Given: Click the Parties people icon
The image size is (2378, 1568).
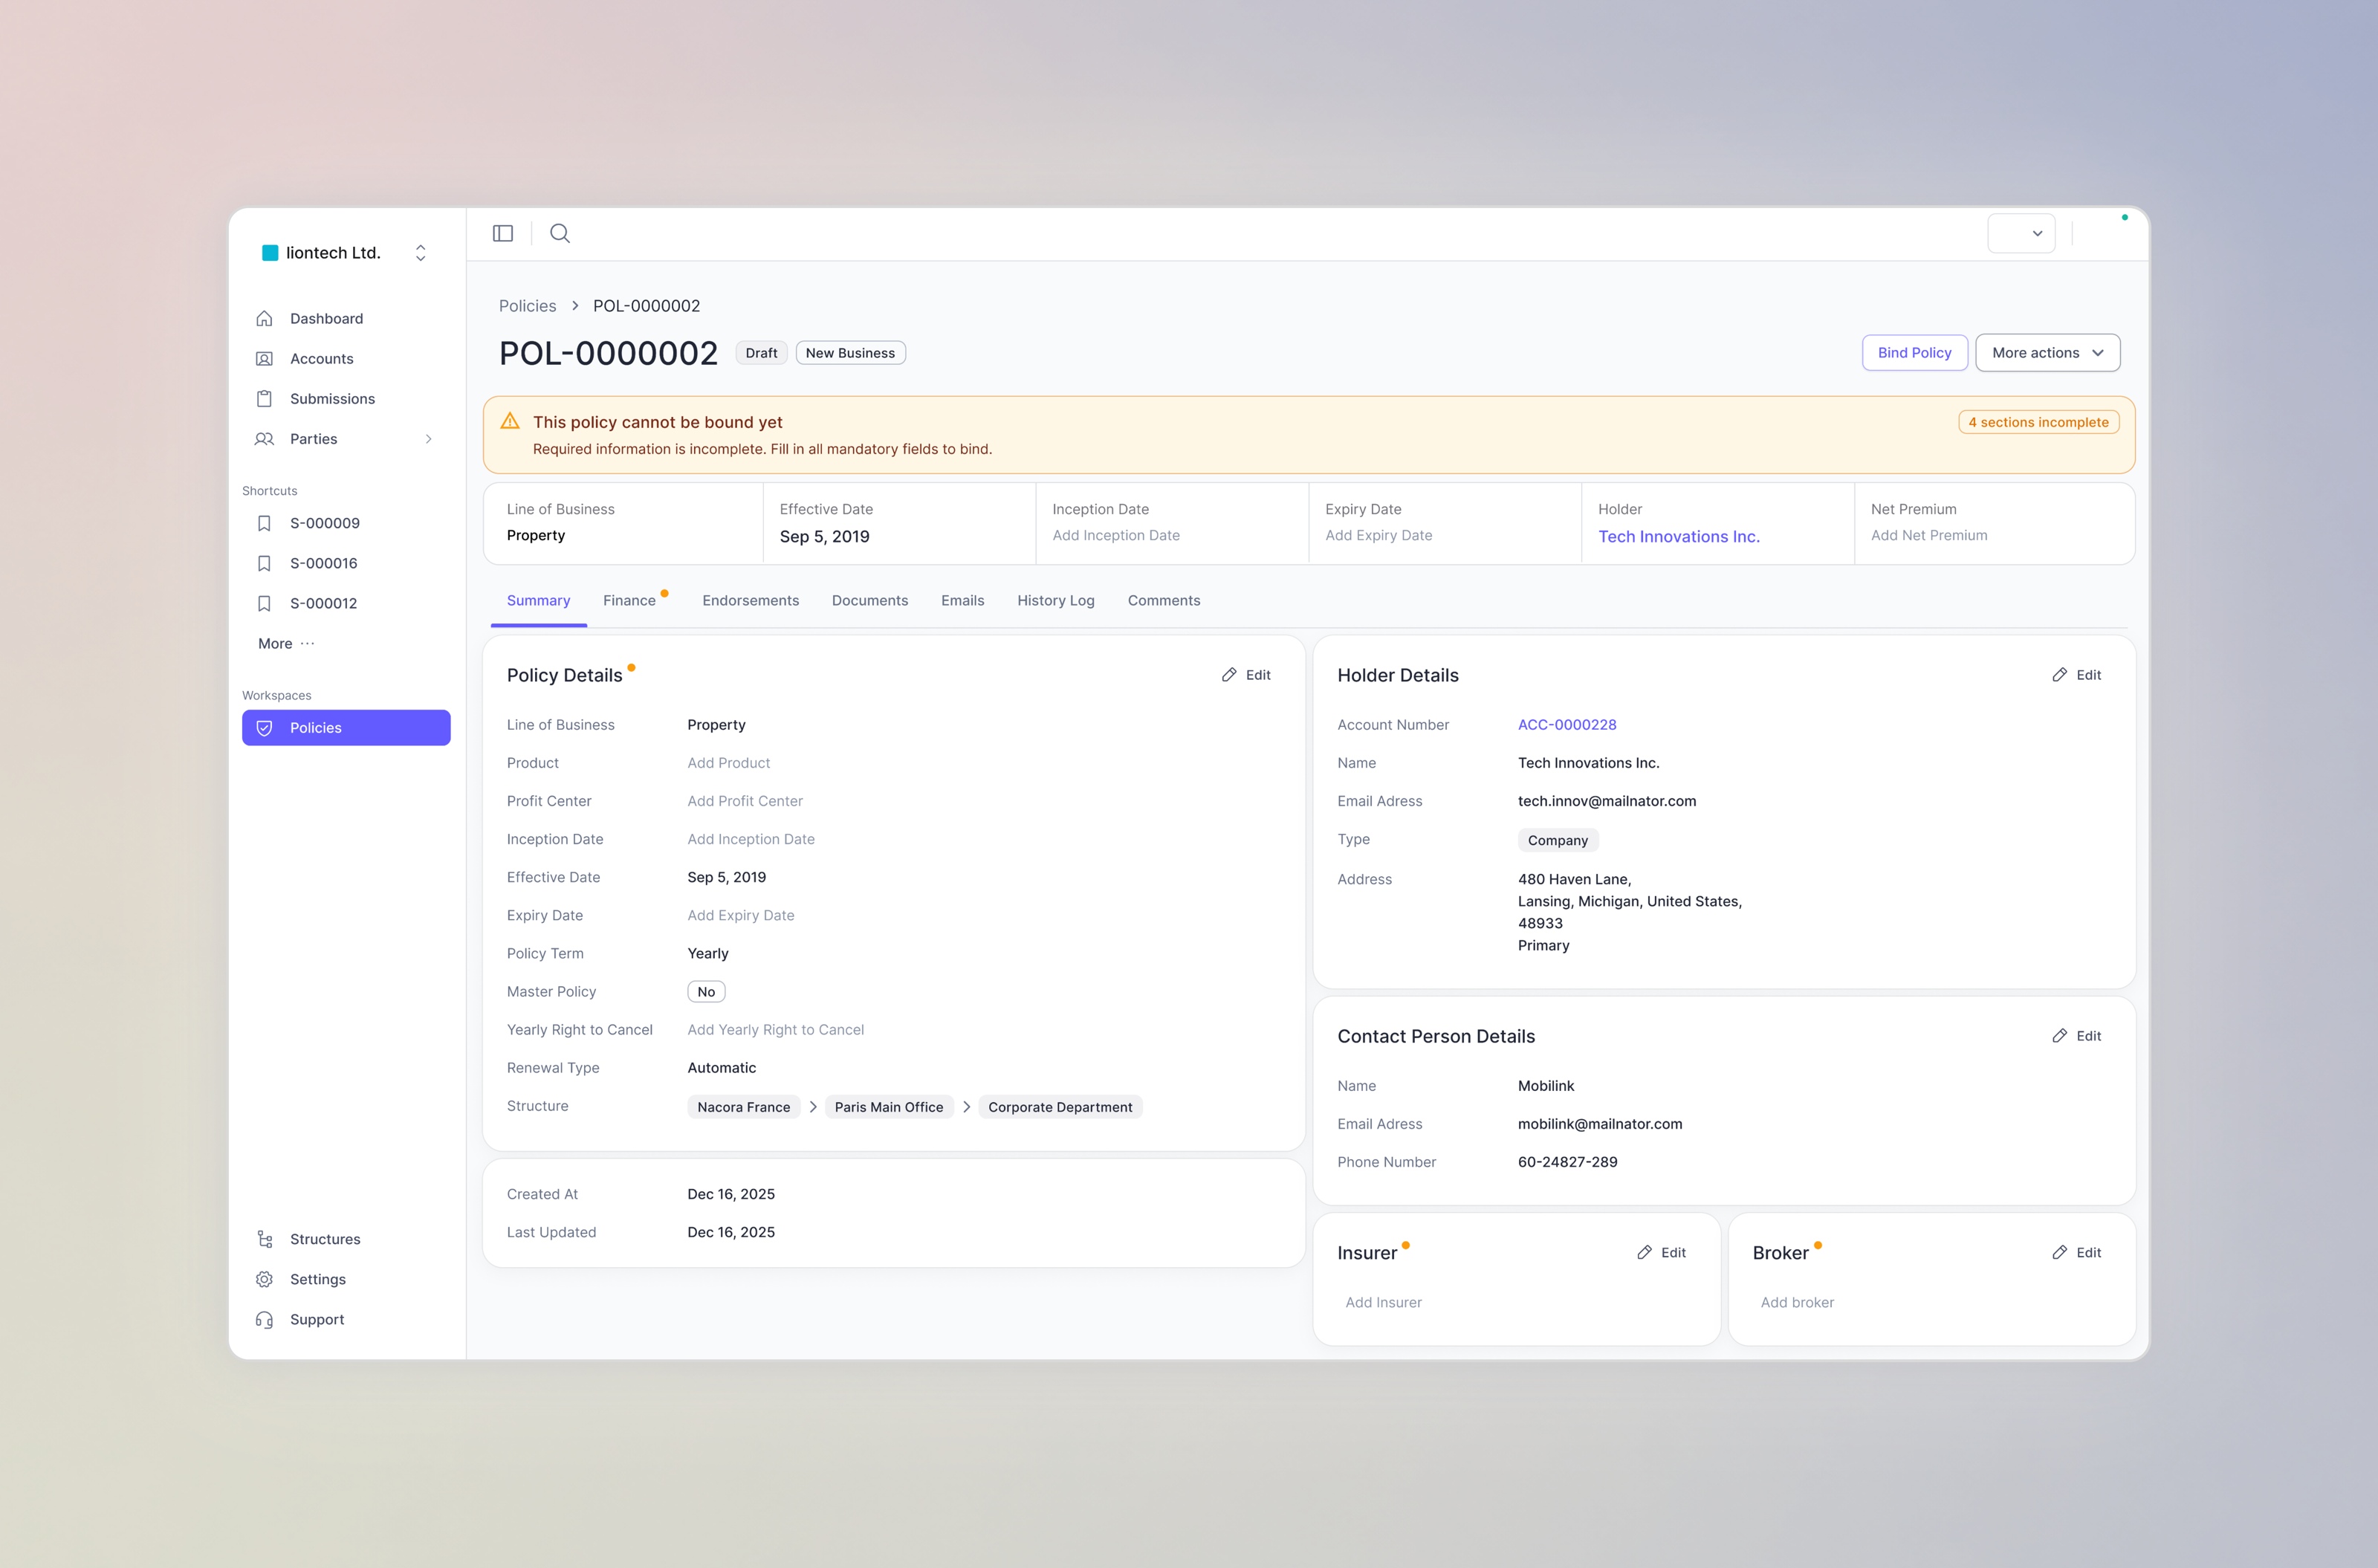Looking at the screenshot, I should (x=264, y=438).
